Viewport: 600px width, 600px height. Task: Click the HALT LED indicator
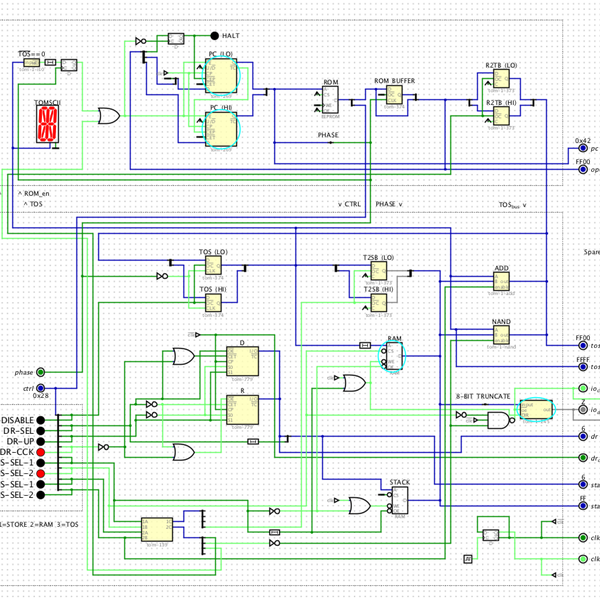pyautogui.click(x=215, y=36)
